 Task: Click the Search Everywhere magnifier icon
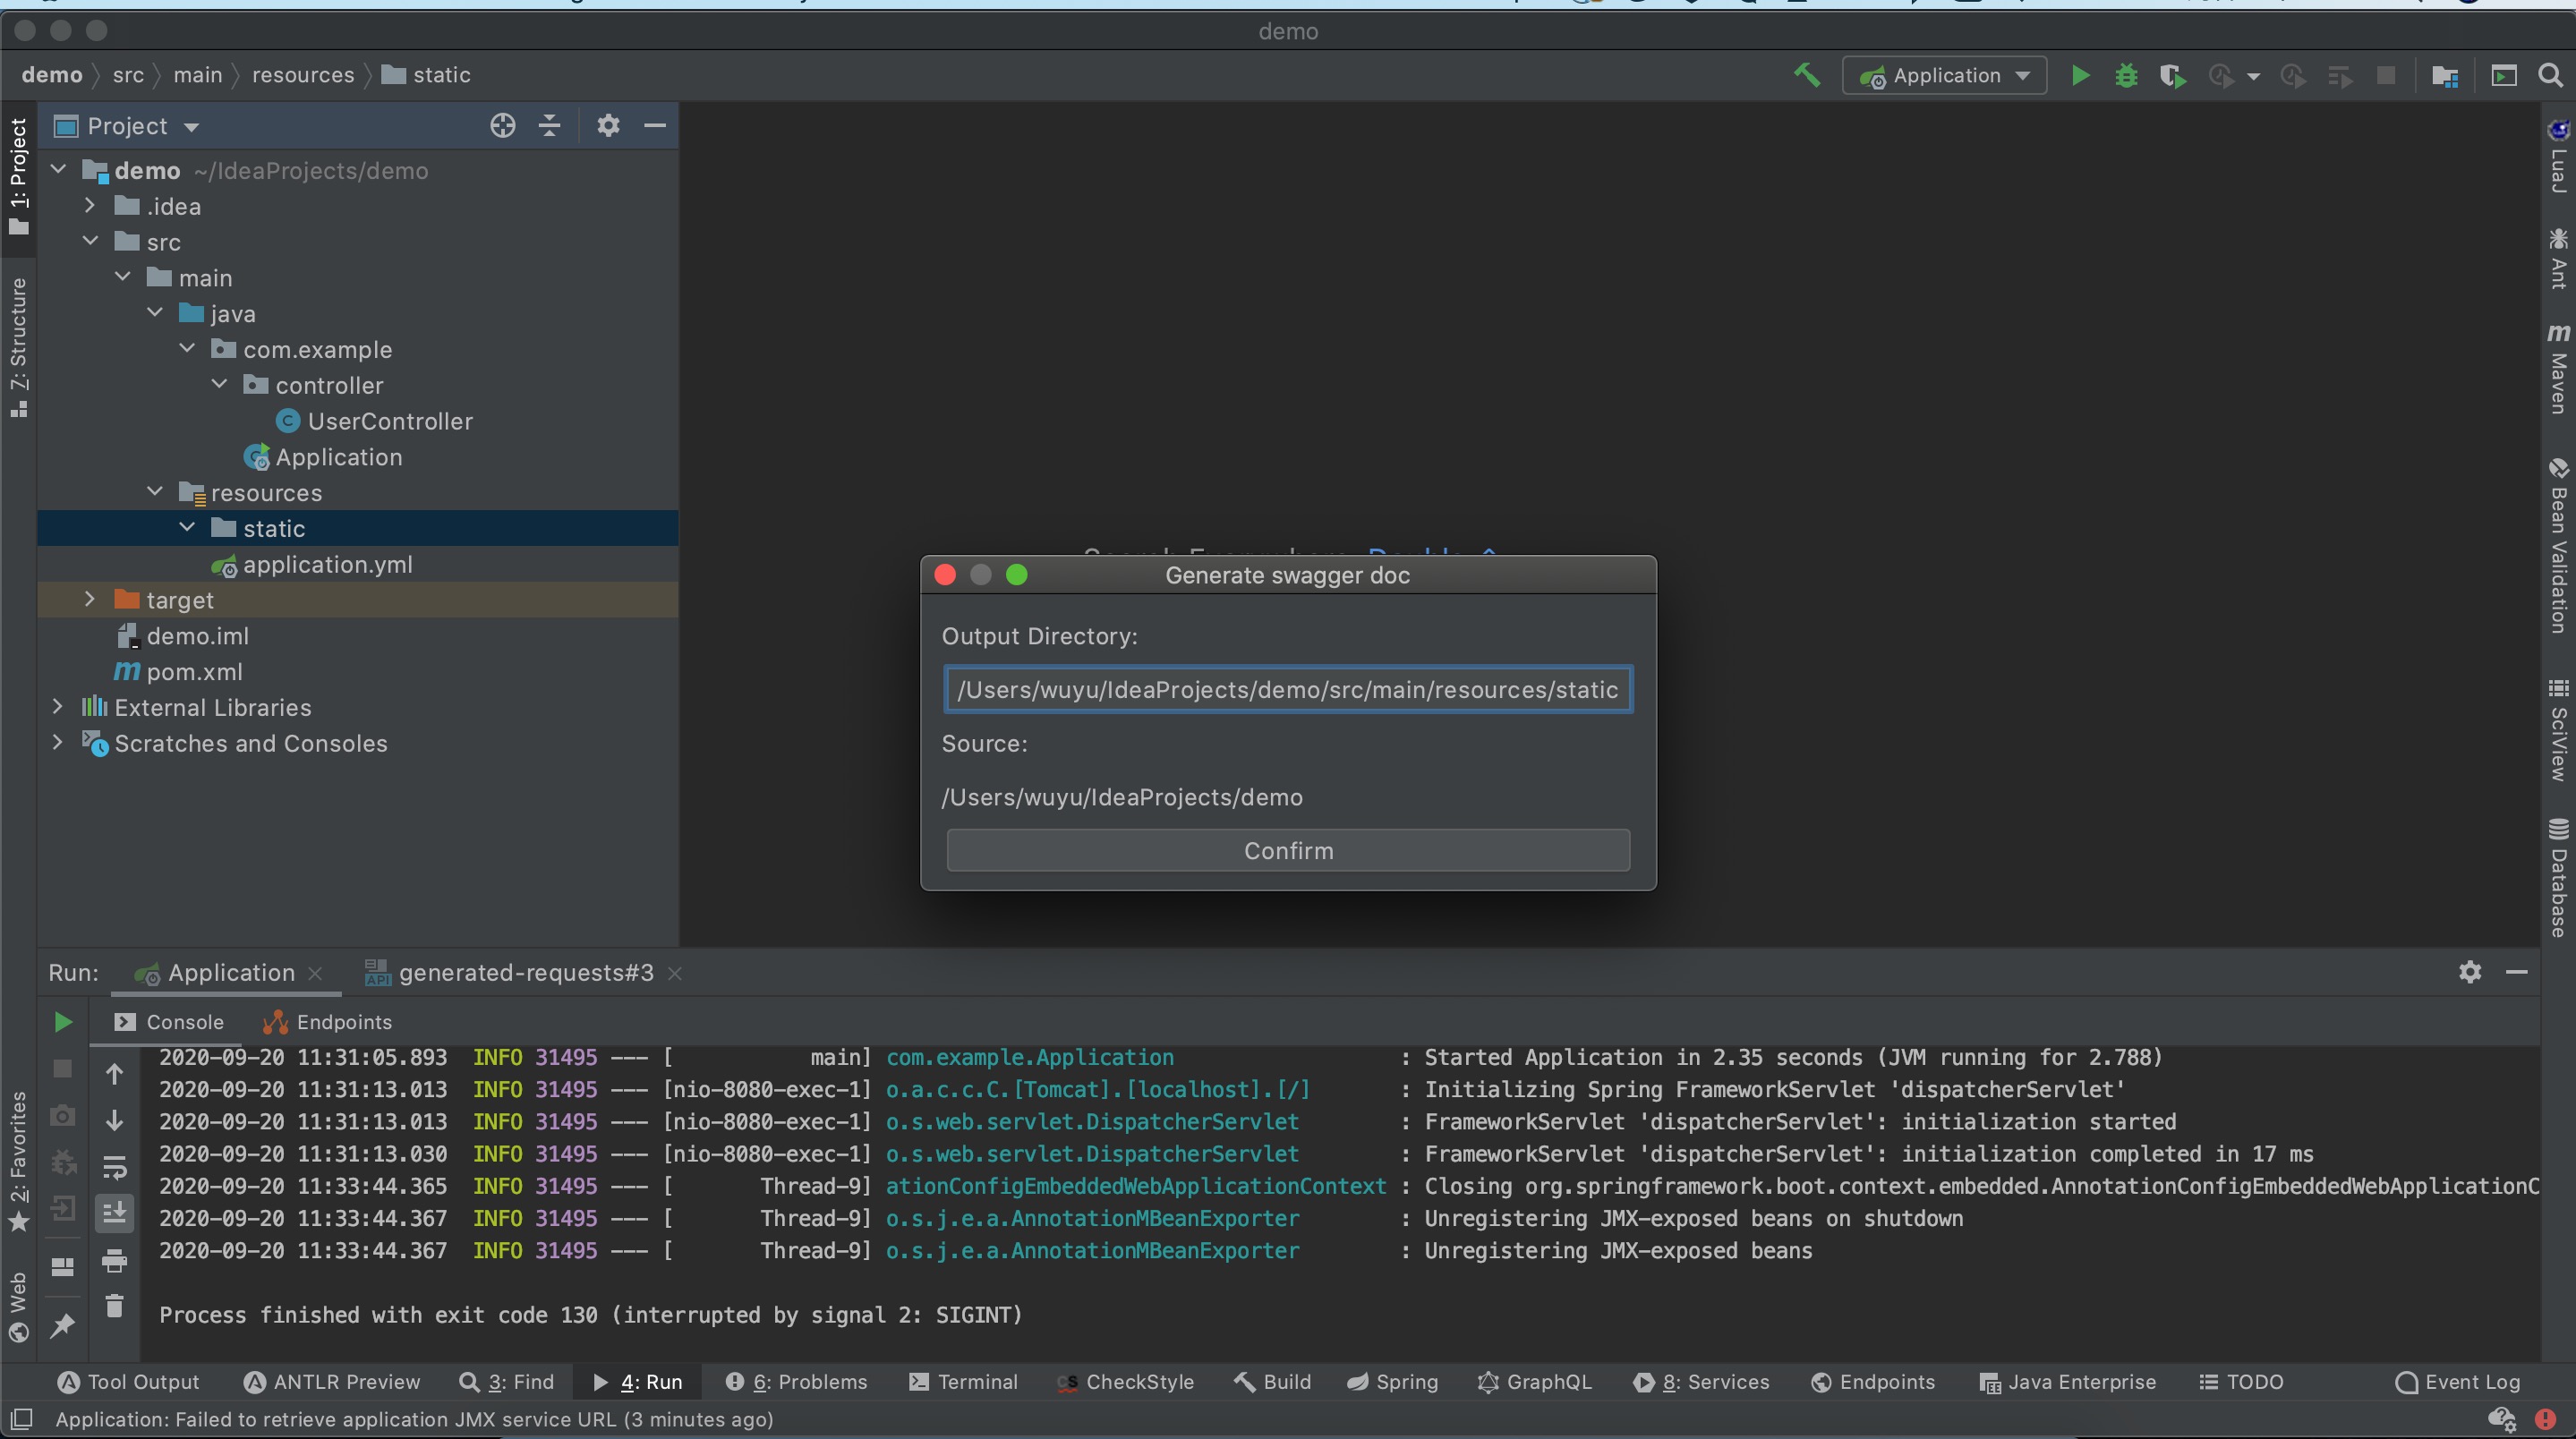point(2551,76)
